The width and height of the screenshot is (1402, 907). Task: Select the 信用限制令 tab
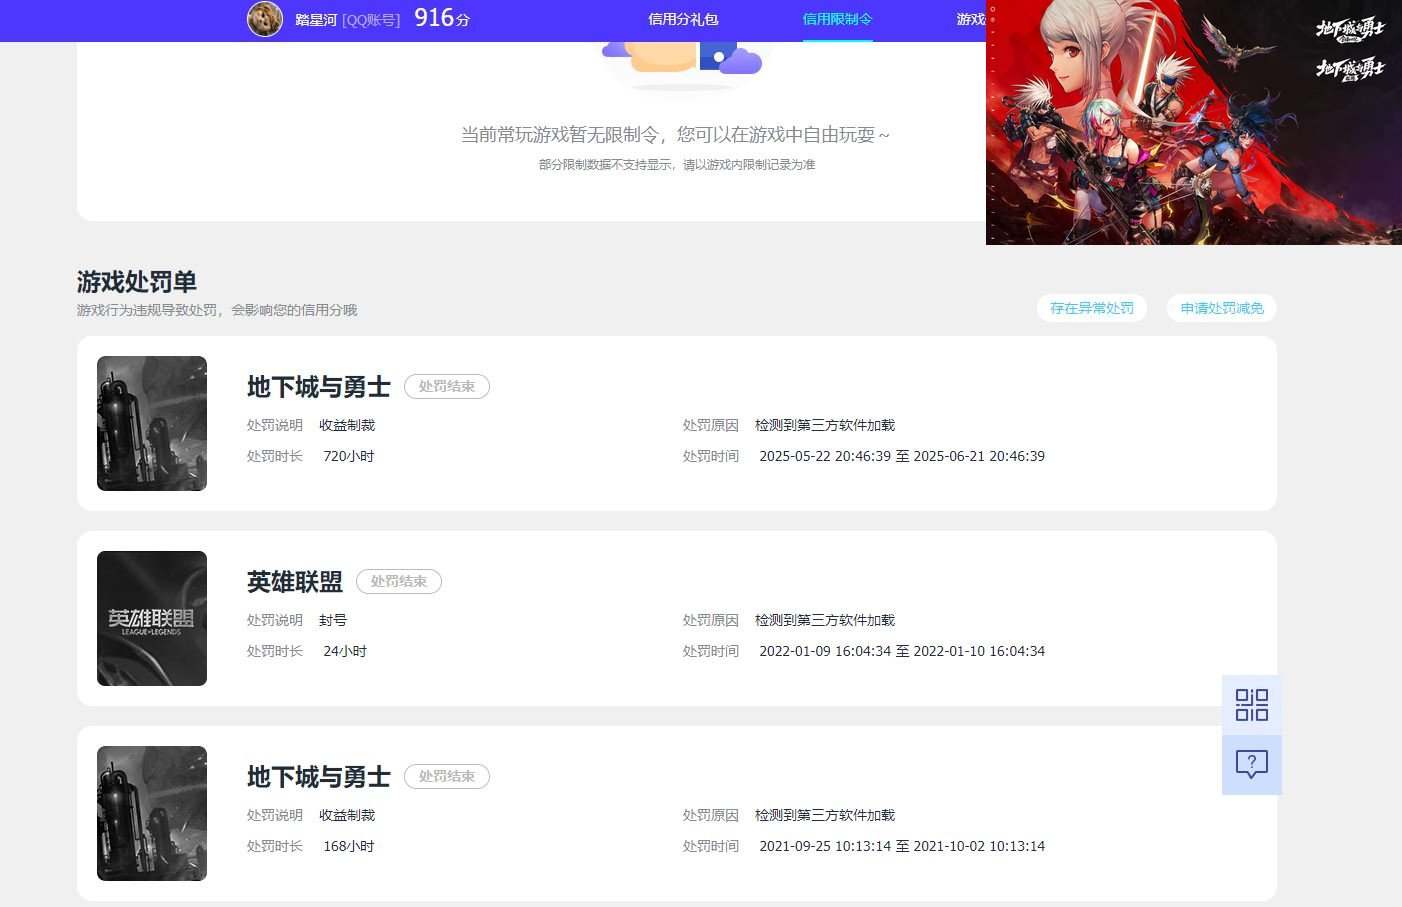pyautogui.click(x=837, y=19)
